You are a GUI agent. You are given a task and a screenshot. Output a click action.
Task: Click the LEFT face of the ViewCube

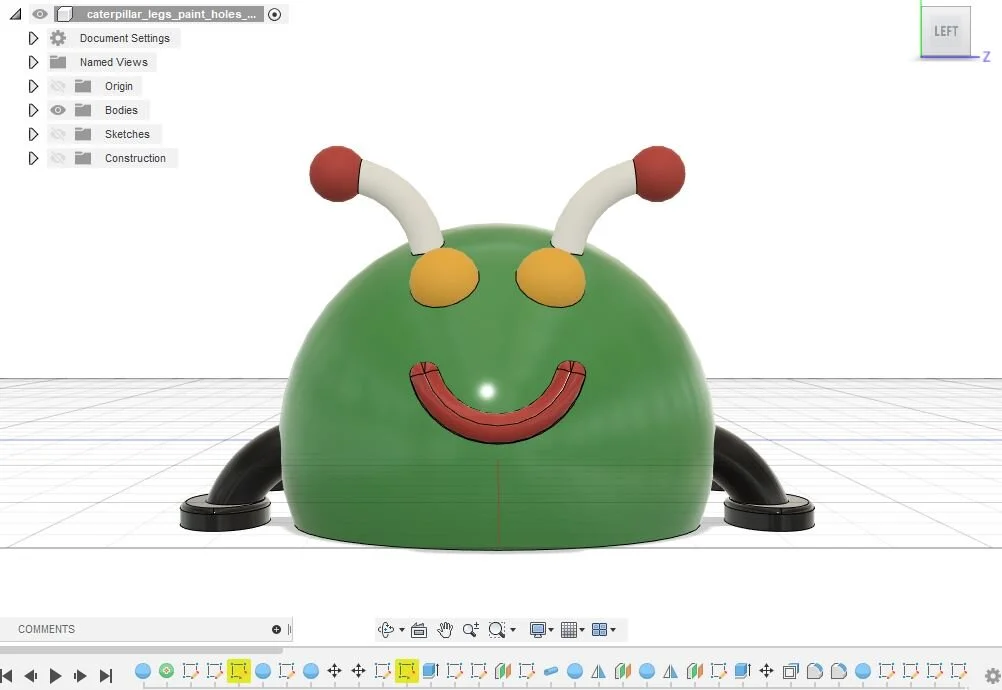(946, 31)
